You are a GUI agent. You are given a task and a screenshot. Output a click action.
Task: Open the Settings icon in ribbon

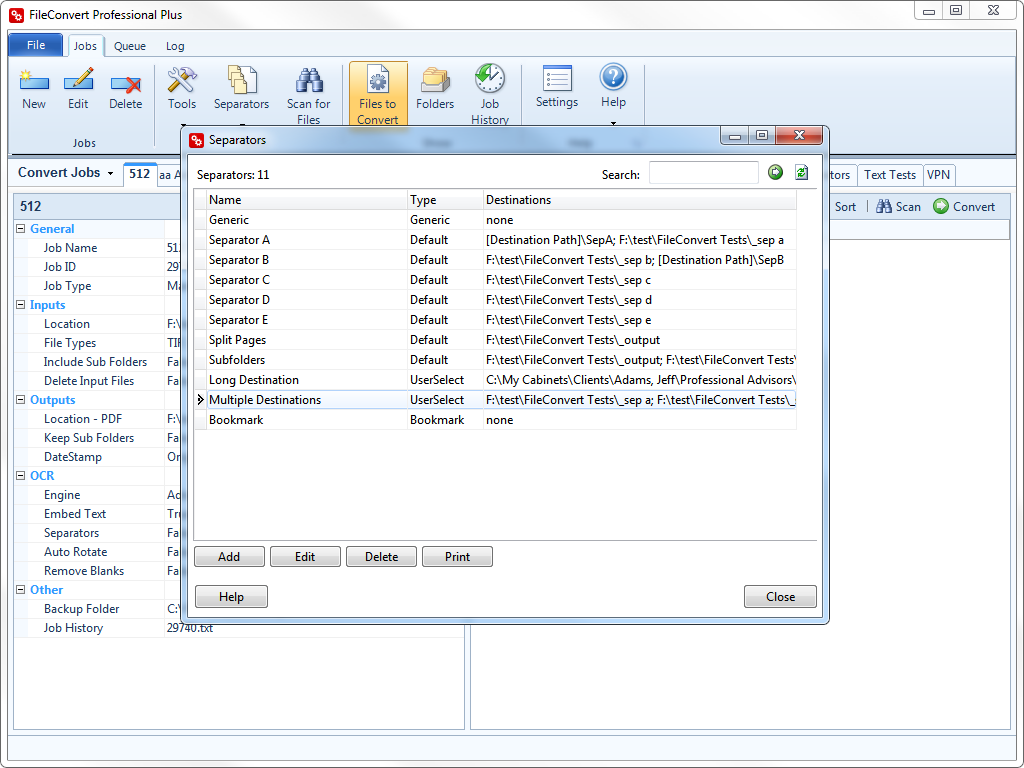coord(557,78)
